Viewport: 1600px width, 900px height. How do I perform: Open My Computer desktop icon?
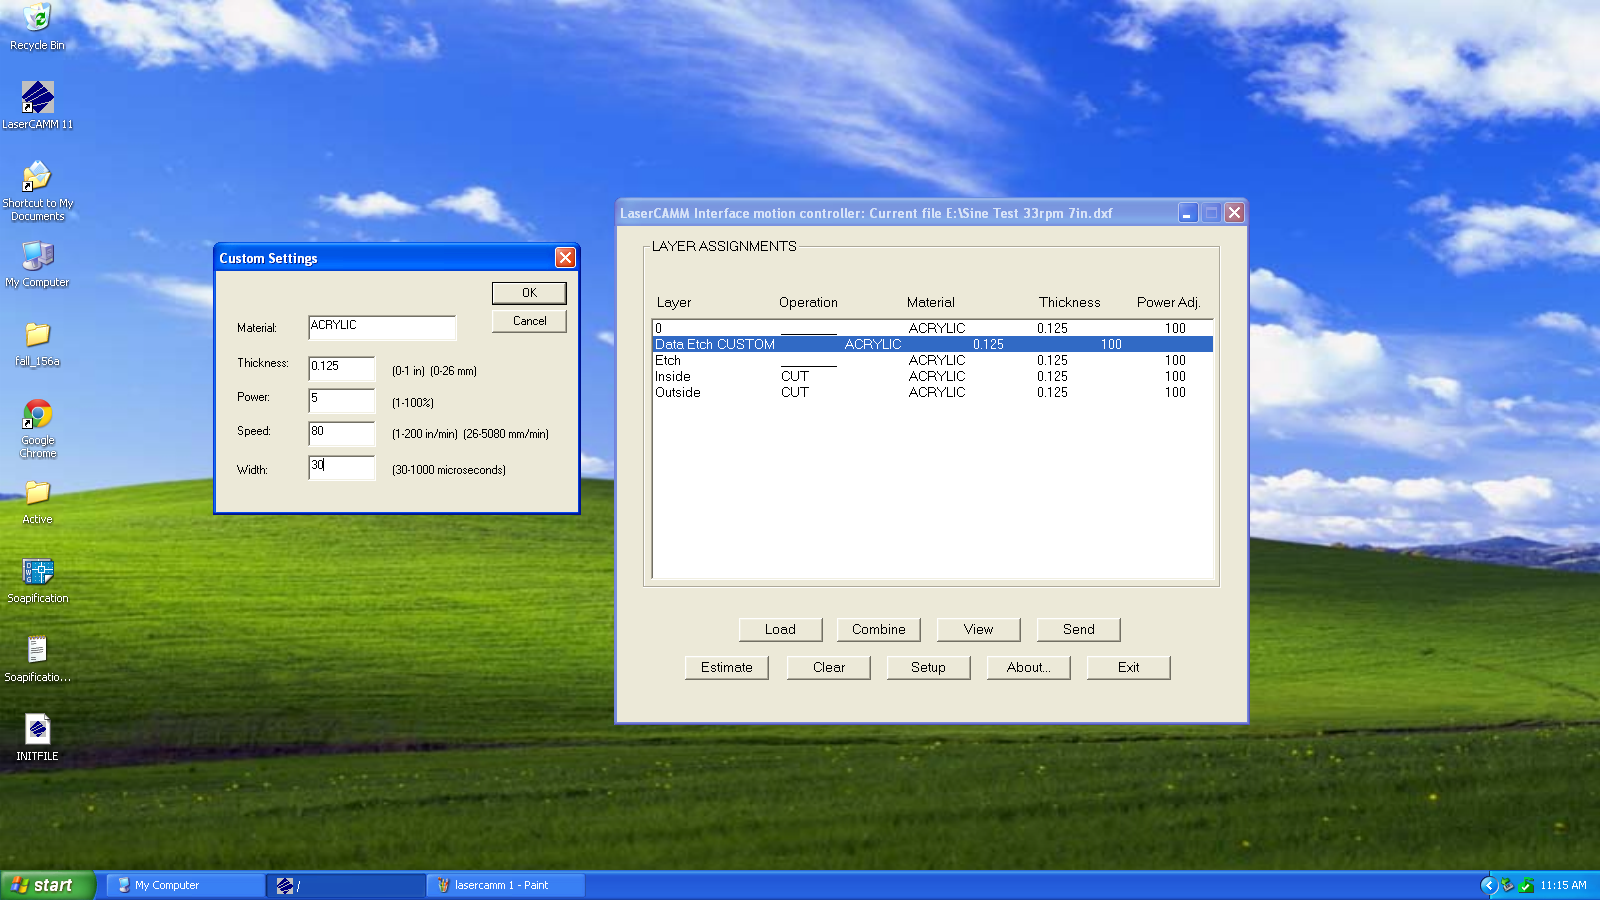[x=37, y=264]
